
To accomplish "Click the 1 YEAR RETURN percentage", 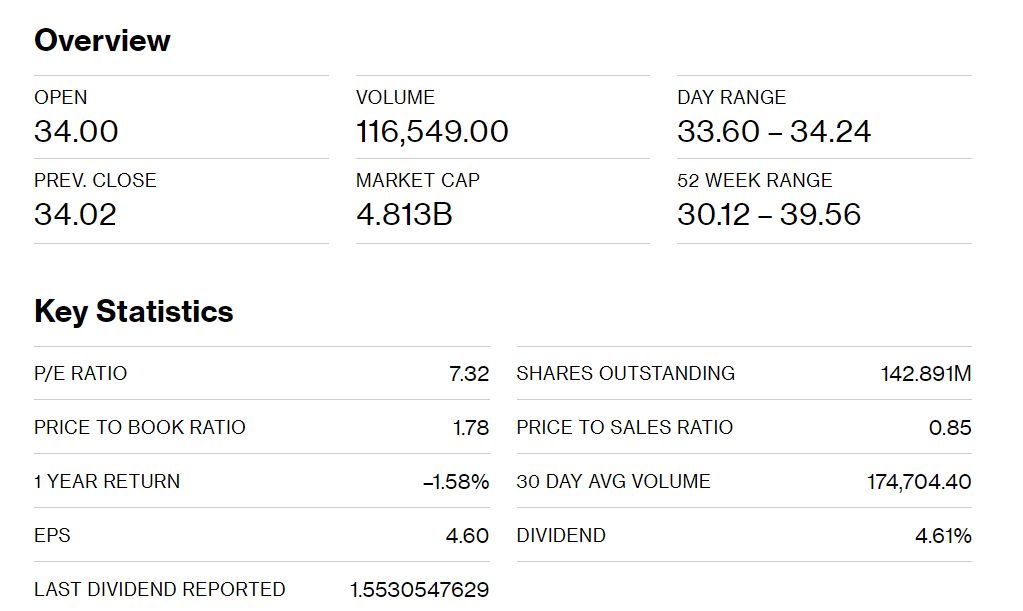I will [455, 482].
